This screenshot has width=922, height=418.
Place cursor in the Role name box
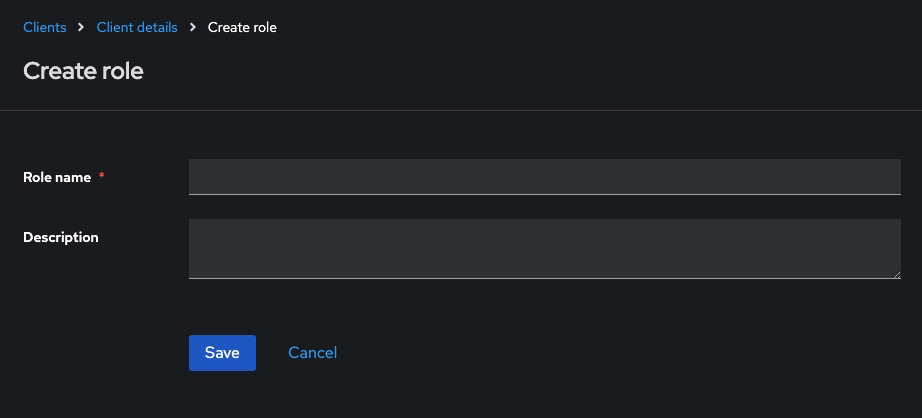click(x=544, y=177)
